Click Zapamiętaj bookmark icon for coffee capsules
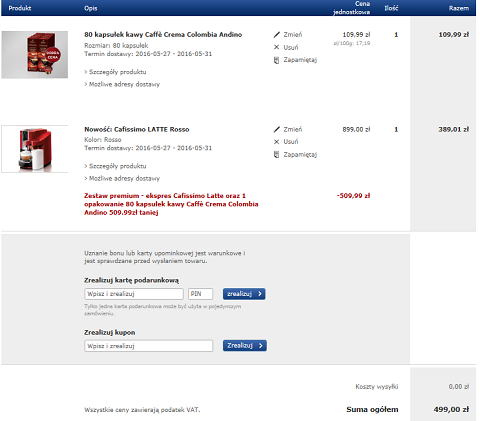 [x=276, y=60]
